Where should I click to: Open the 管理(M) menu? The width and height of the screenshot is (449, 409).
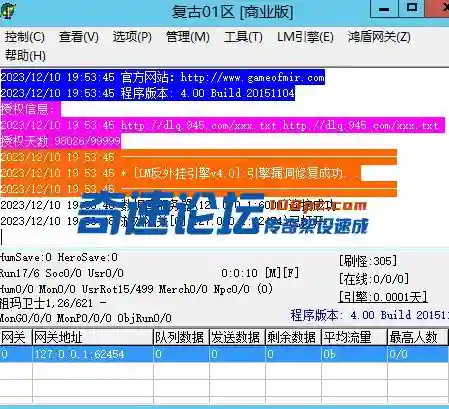coord(188,37)
